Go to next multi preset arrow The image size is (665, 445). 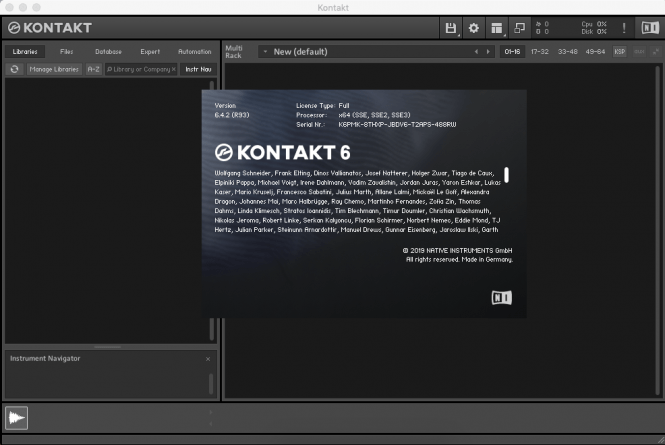click(488, 52)
